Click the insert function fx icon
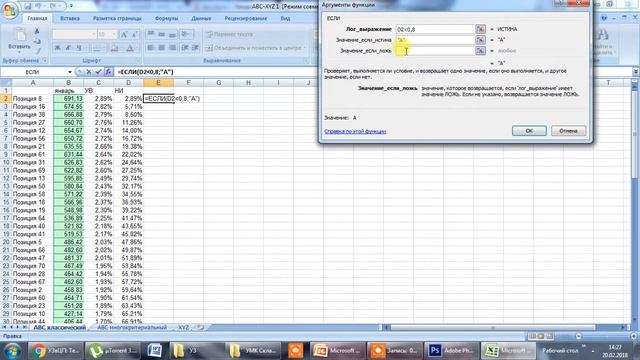This screenshot has width=640, height=360. click(x=108, y=72)
